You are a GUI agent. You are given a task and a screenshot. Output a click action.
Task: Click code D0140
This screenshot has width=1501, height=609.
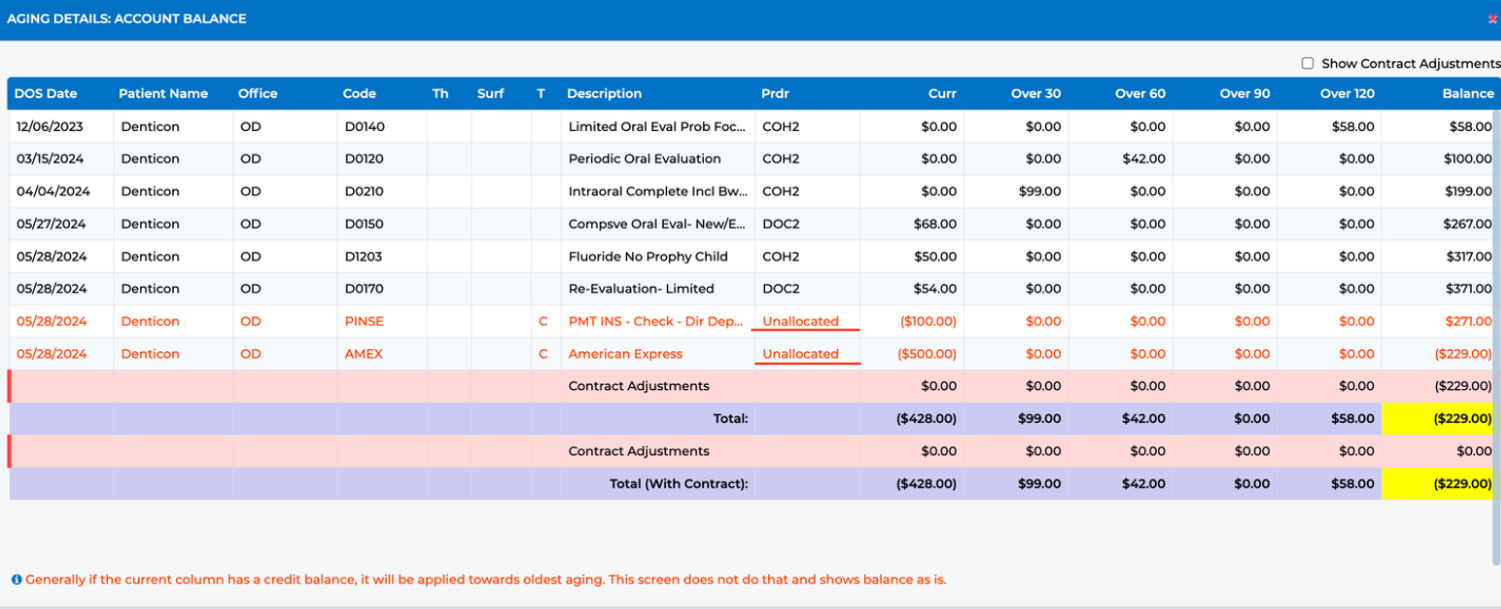[x=364, y=127]
